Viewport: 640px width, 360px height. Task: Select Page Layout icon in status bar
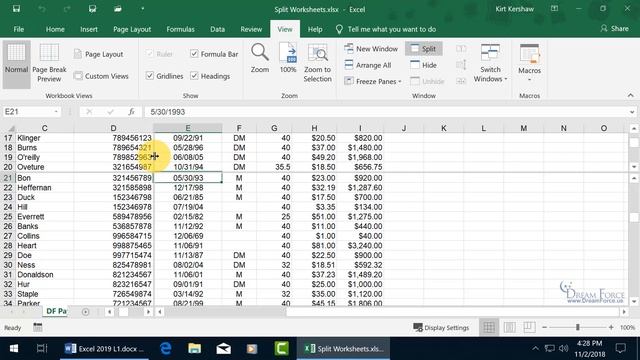509,327
